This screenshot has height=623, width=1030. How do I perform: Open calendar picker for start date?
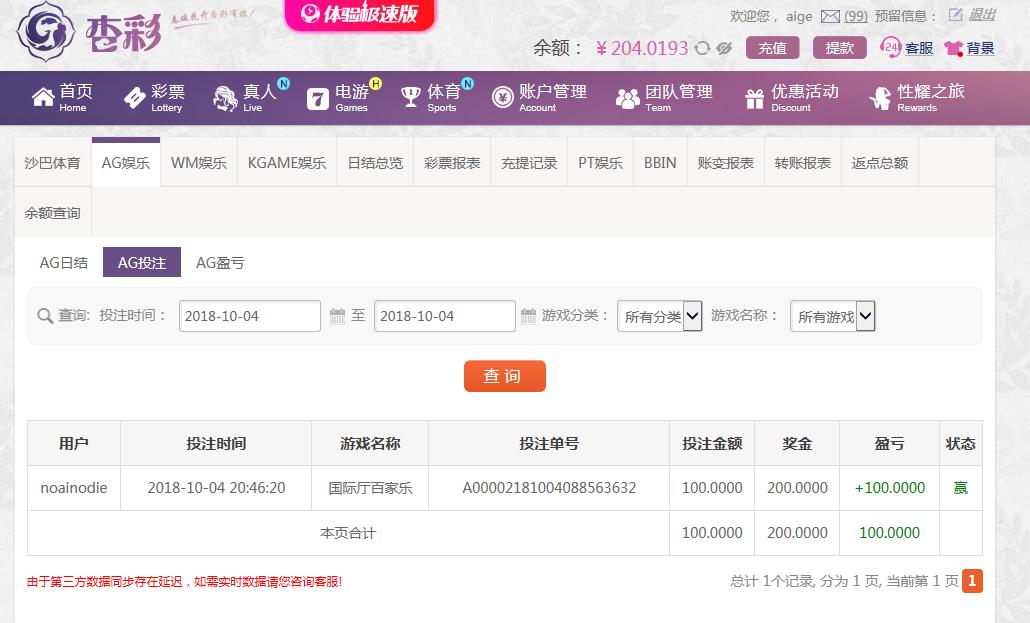coord(338,316)
